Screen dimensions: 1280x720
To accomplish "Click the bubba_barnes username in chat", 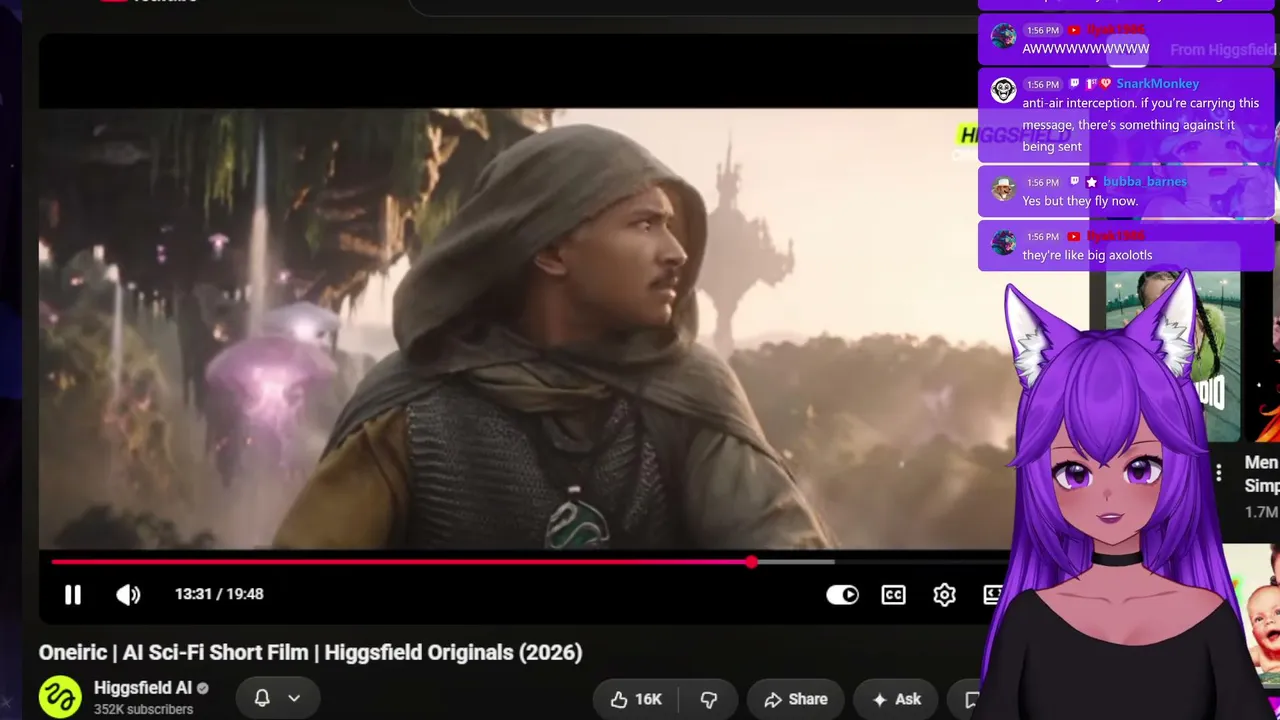I will click(x=1145, y=182).
